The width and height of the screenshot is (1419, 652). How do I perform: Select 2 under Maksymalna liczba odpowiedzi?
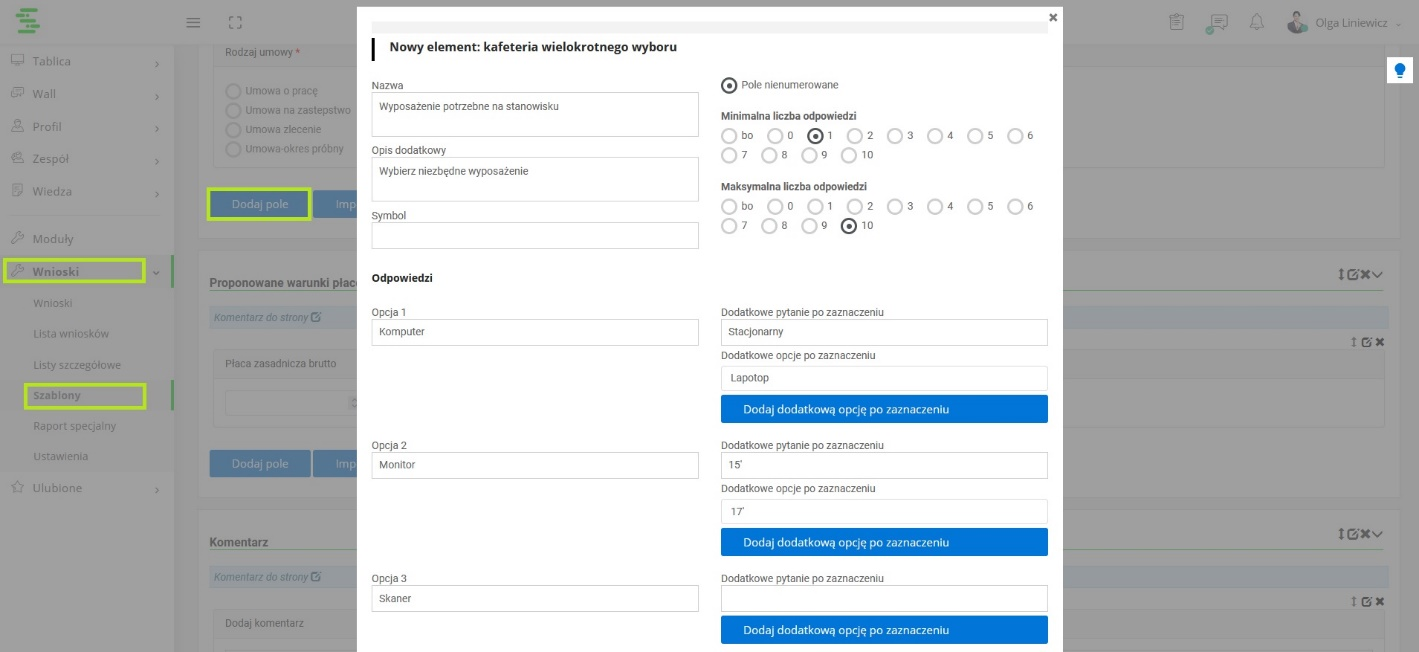(x=855, y=206)
